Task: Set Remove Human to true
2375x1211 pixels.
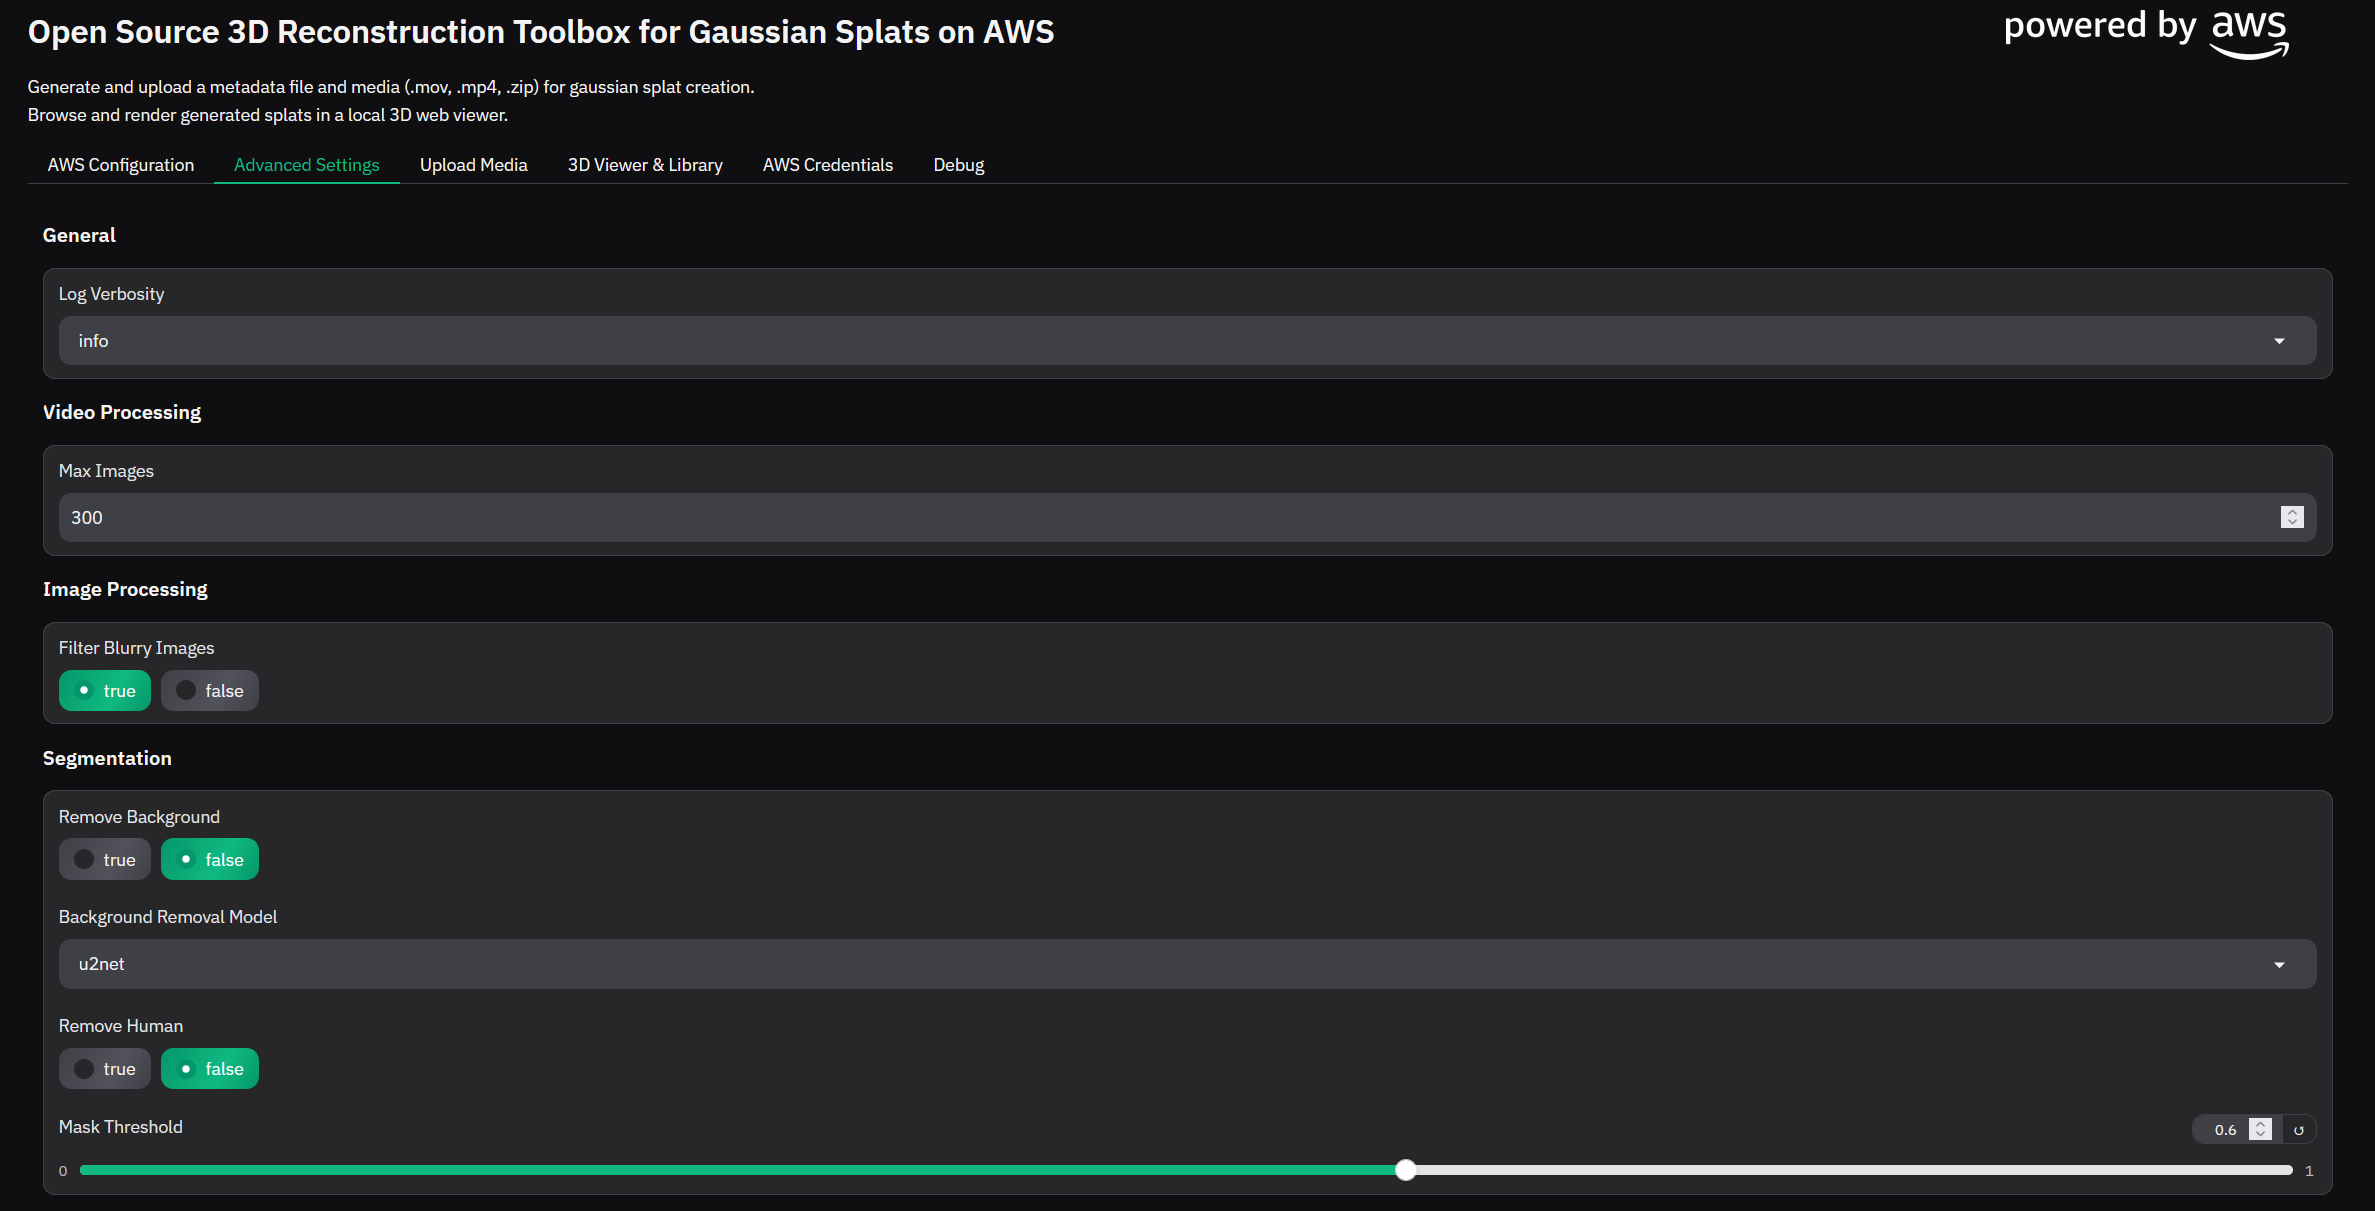Action: [x=105, y=1069]
